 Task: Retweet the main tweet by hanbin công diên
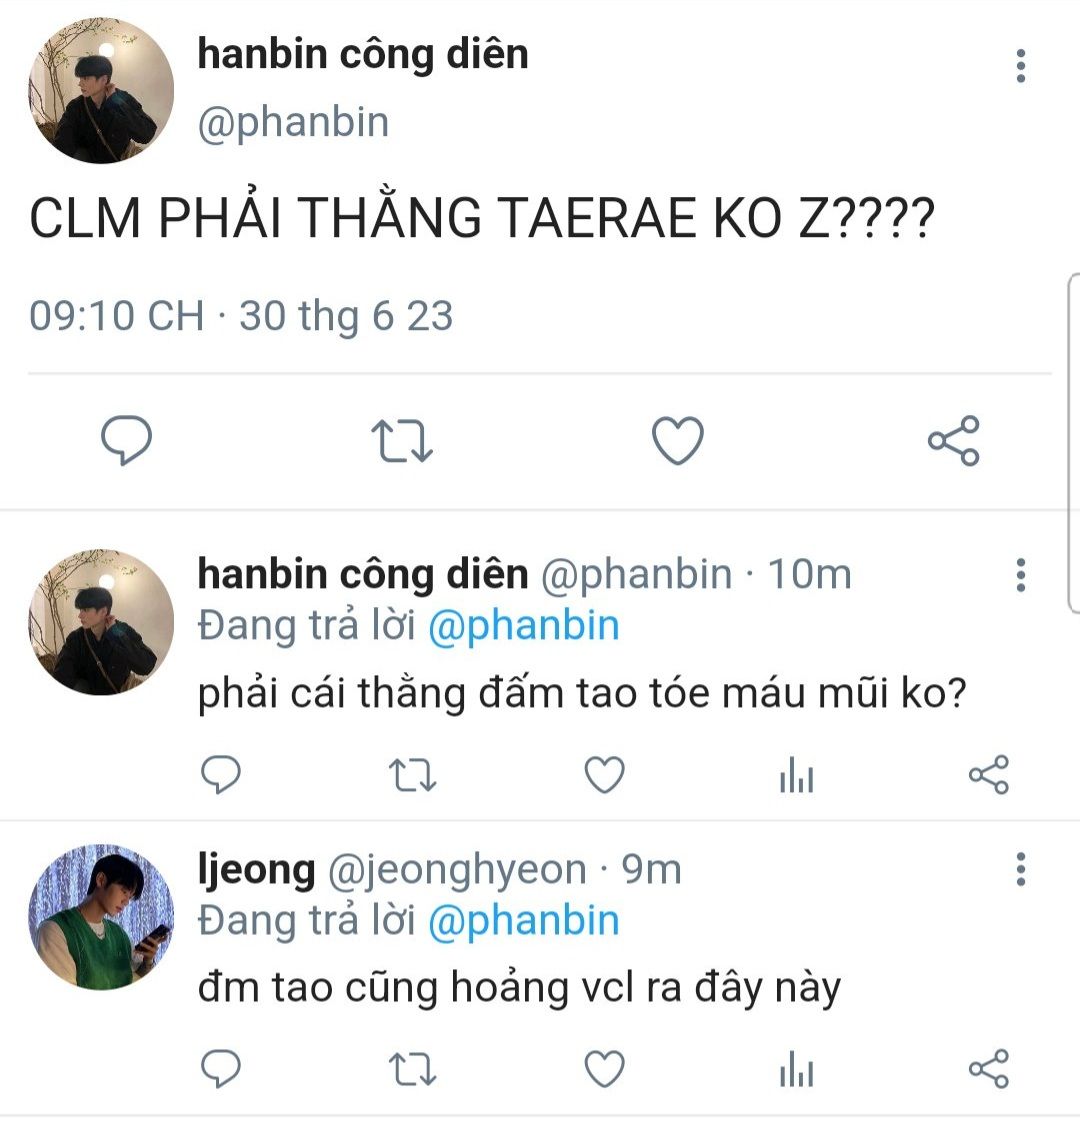pos(402,440)
